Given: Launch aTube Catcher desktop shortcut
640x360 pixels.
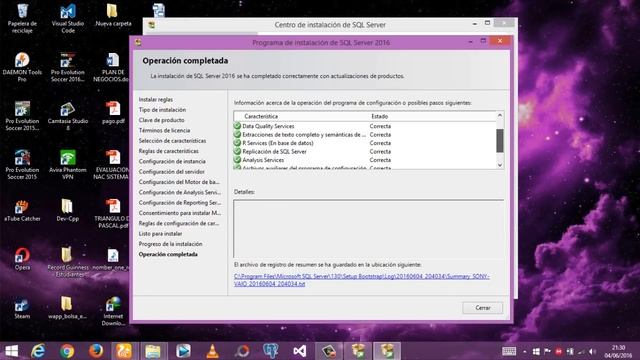Looking at the screenshot, I should (22, 211).
